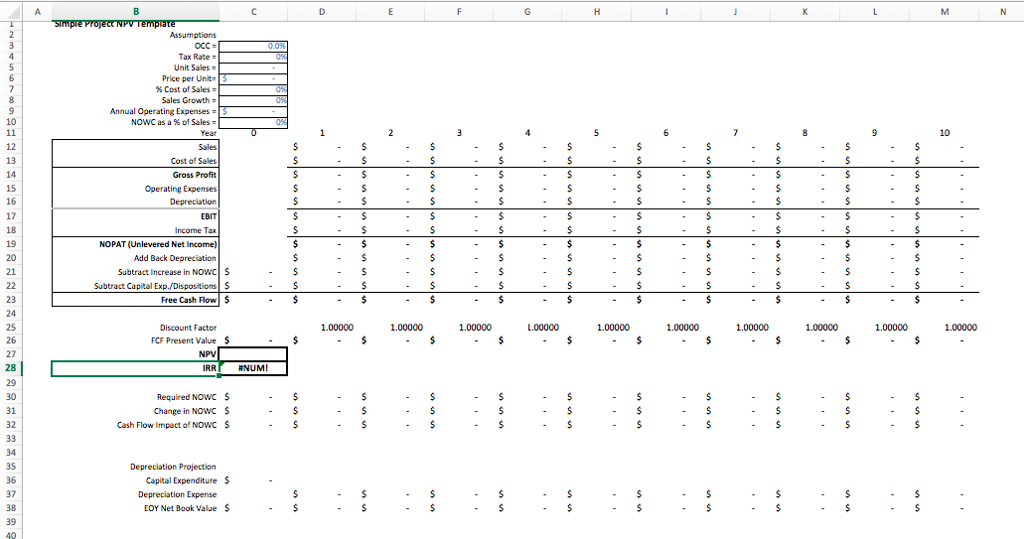Select the empty NPV result cell
This screenshot has width=1024, height=539.
253,353
